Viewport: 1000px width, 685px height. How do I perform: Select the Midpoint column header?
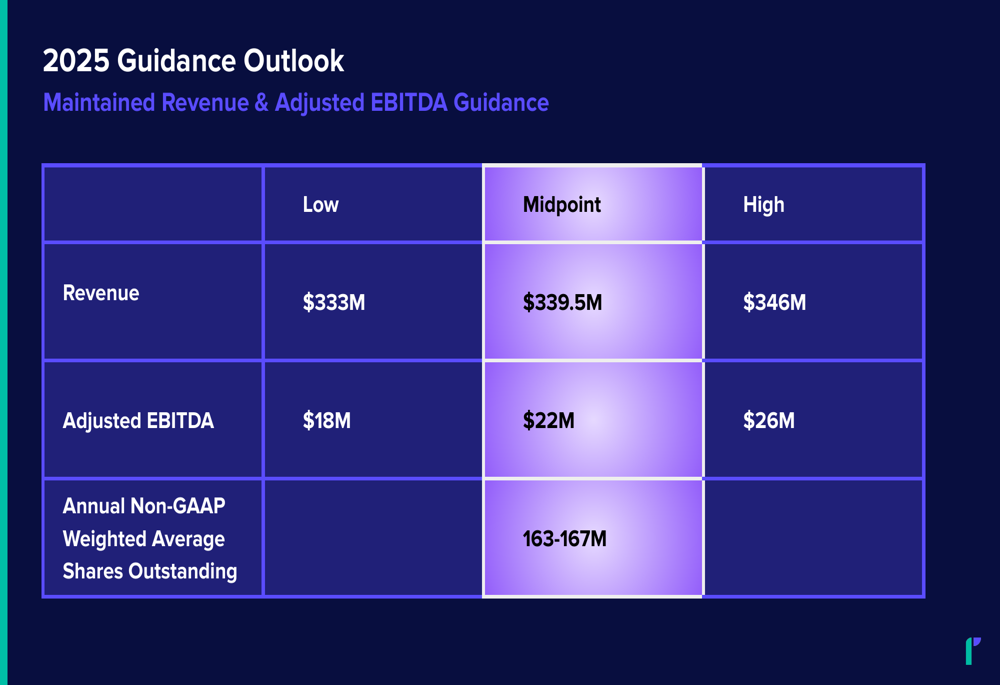click(561, 205)
